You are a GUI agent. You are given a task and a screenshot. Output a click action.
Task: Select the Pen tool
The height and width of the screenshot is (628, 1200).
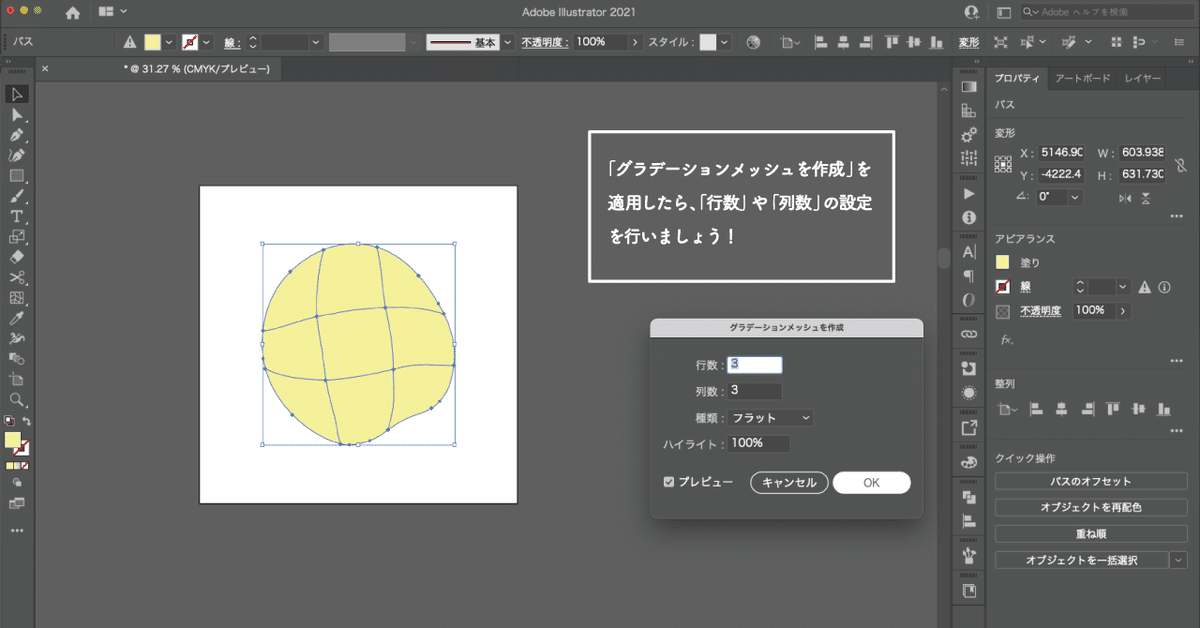[x=17, y=135]
